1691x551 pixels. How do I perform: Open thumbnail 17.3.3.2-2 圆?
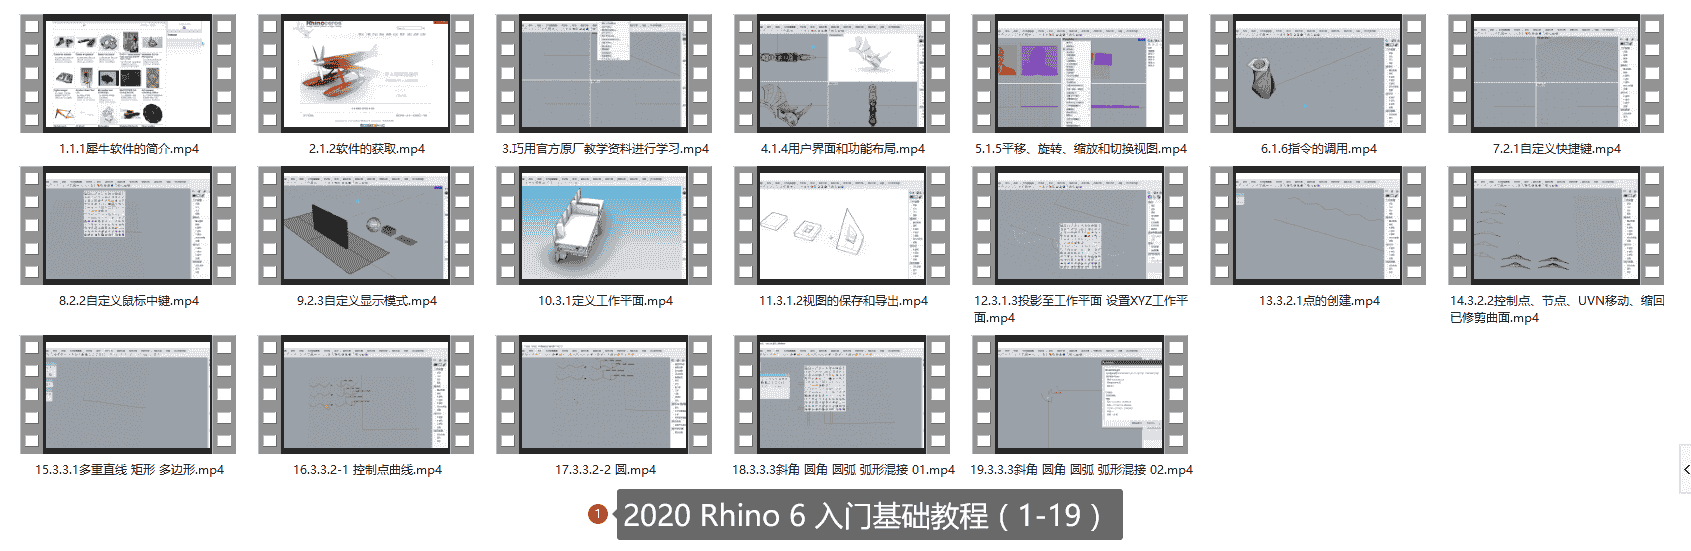click(604, 395)
